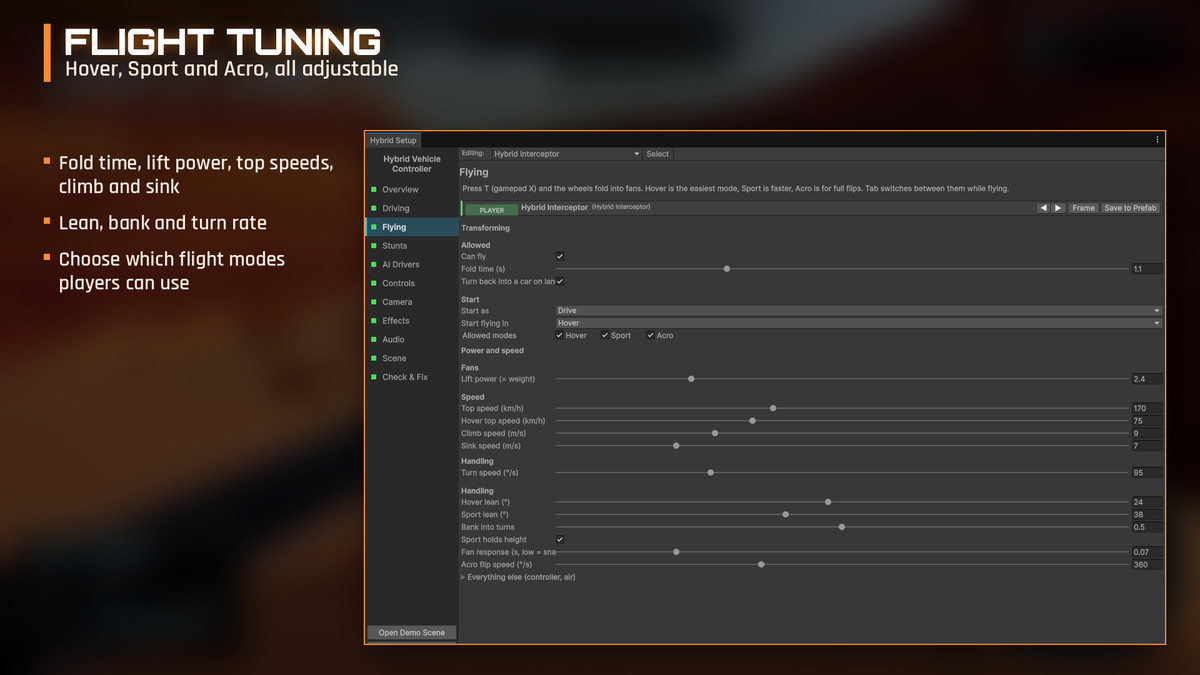Click the Hover lean slider handle
The height and width of the screenshot is (675, 1200).
(828, 502)
